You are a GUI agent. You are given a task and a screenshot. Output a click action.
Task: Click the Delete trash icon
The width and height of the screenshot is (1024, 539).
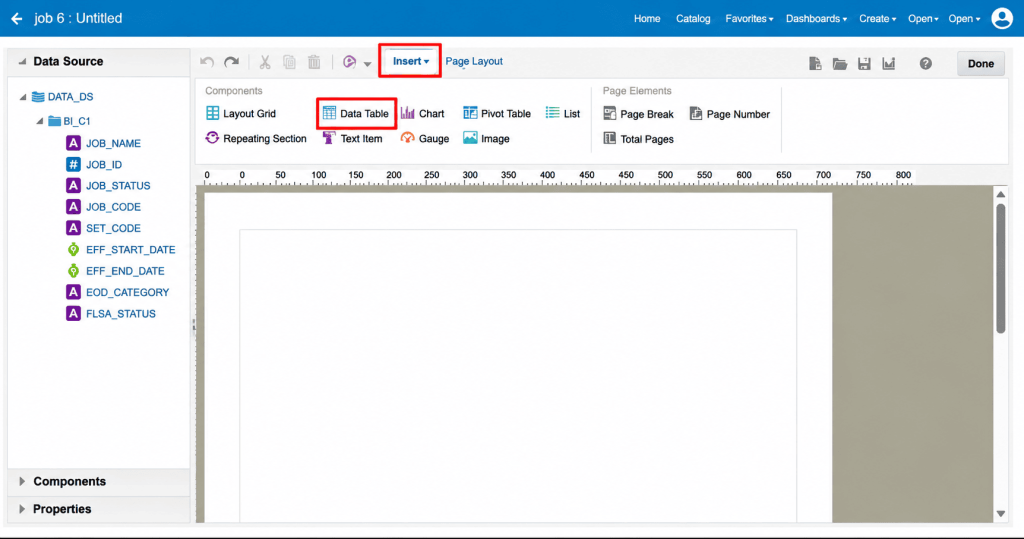tap(314, 62)
